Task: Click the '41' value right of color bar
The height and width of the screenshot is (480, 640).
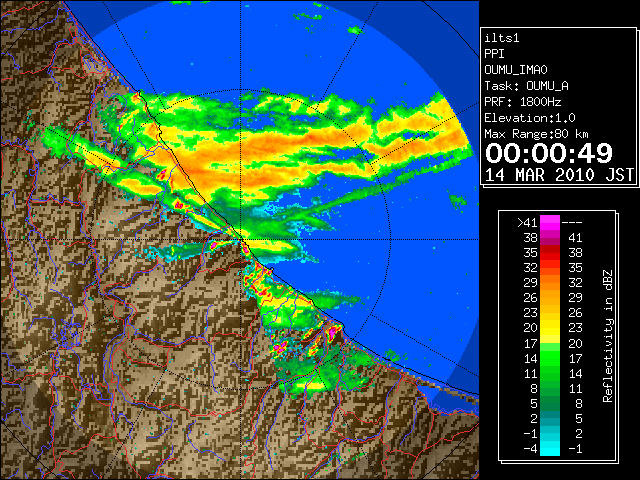Action: (x=575, y=238)
